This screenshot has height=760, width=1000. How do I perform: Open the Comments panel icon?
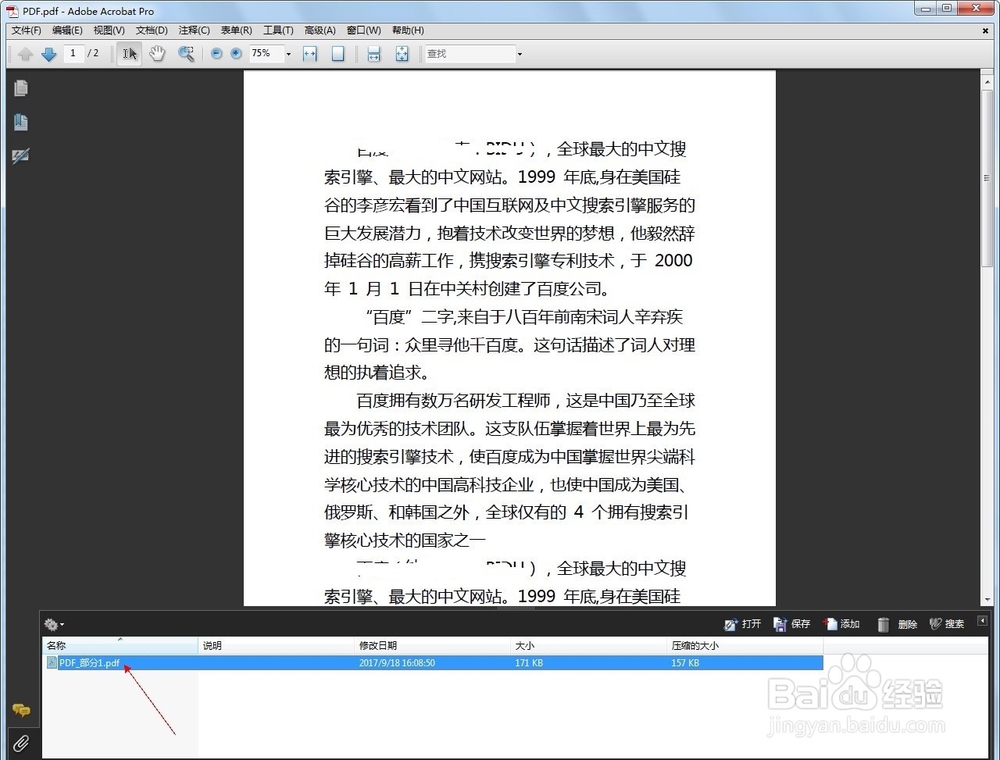(21, 710)
